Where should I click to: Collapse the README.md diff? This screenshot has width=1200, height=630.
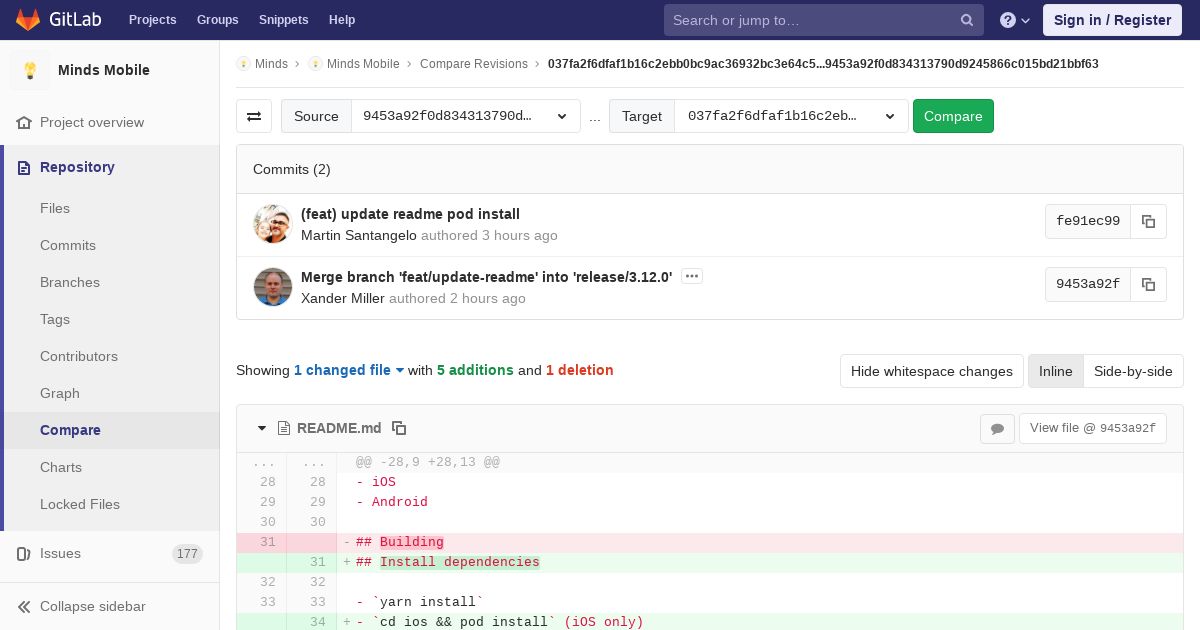(262, 428)
